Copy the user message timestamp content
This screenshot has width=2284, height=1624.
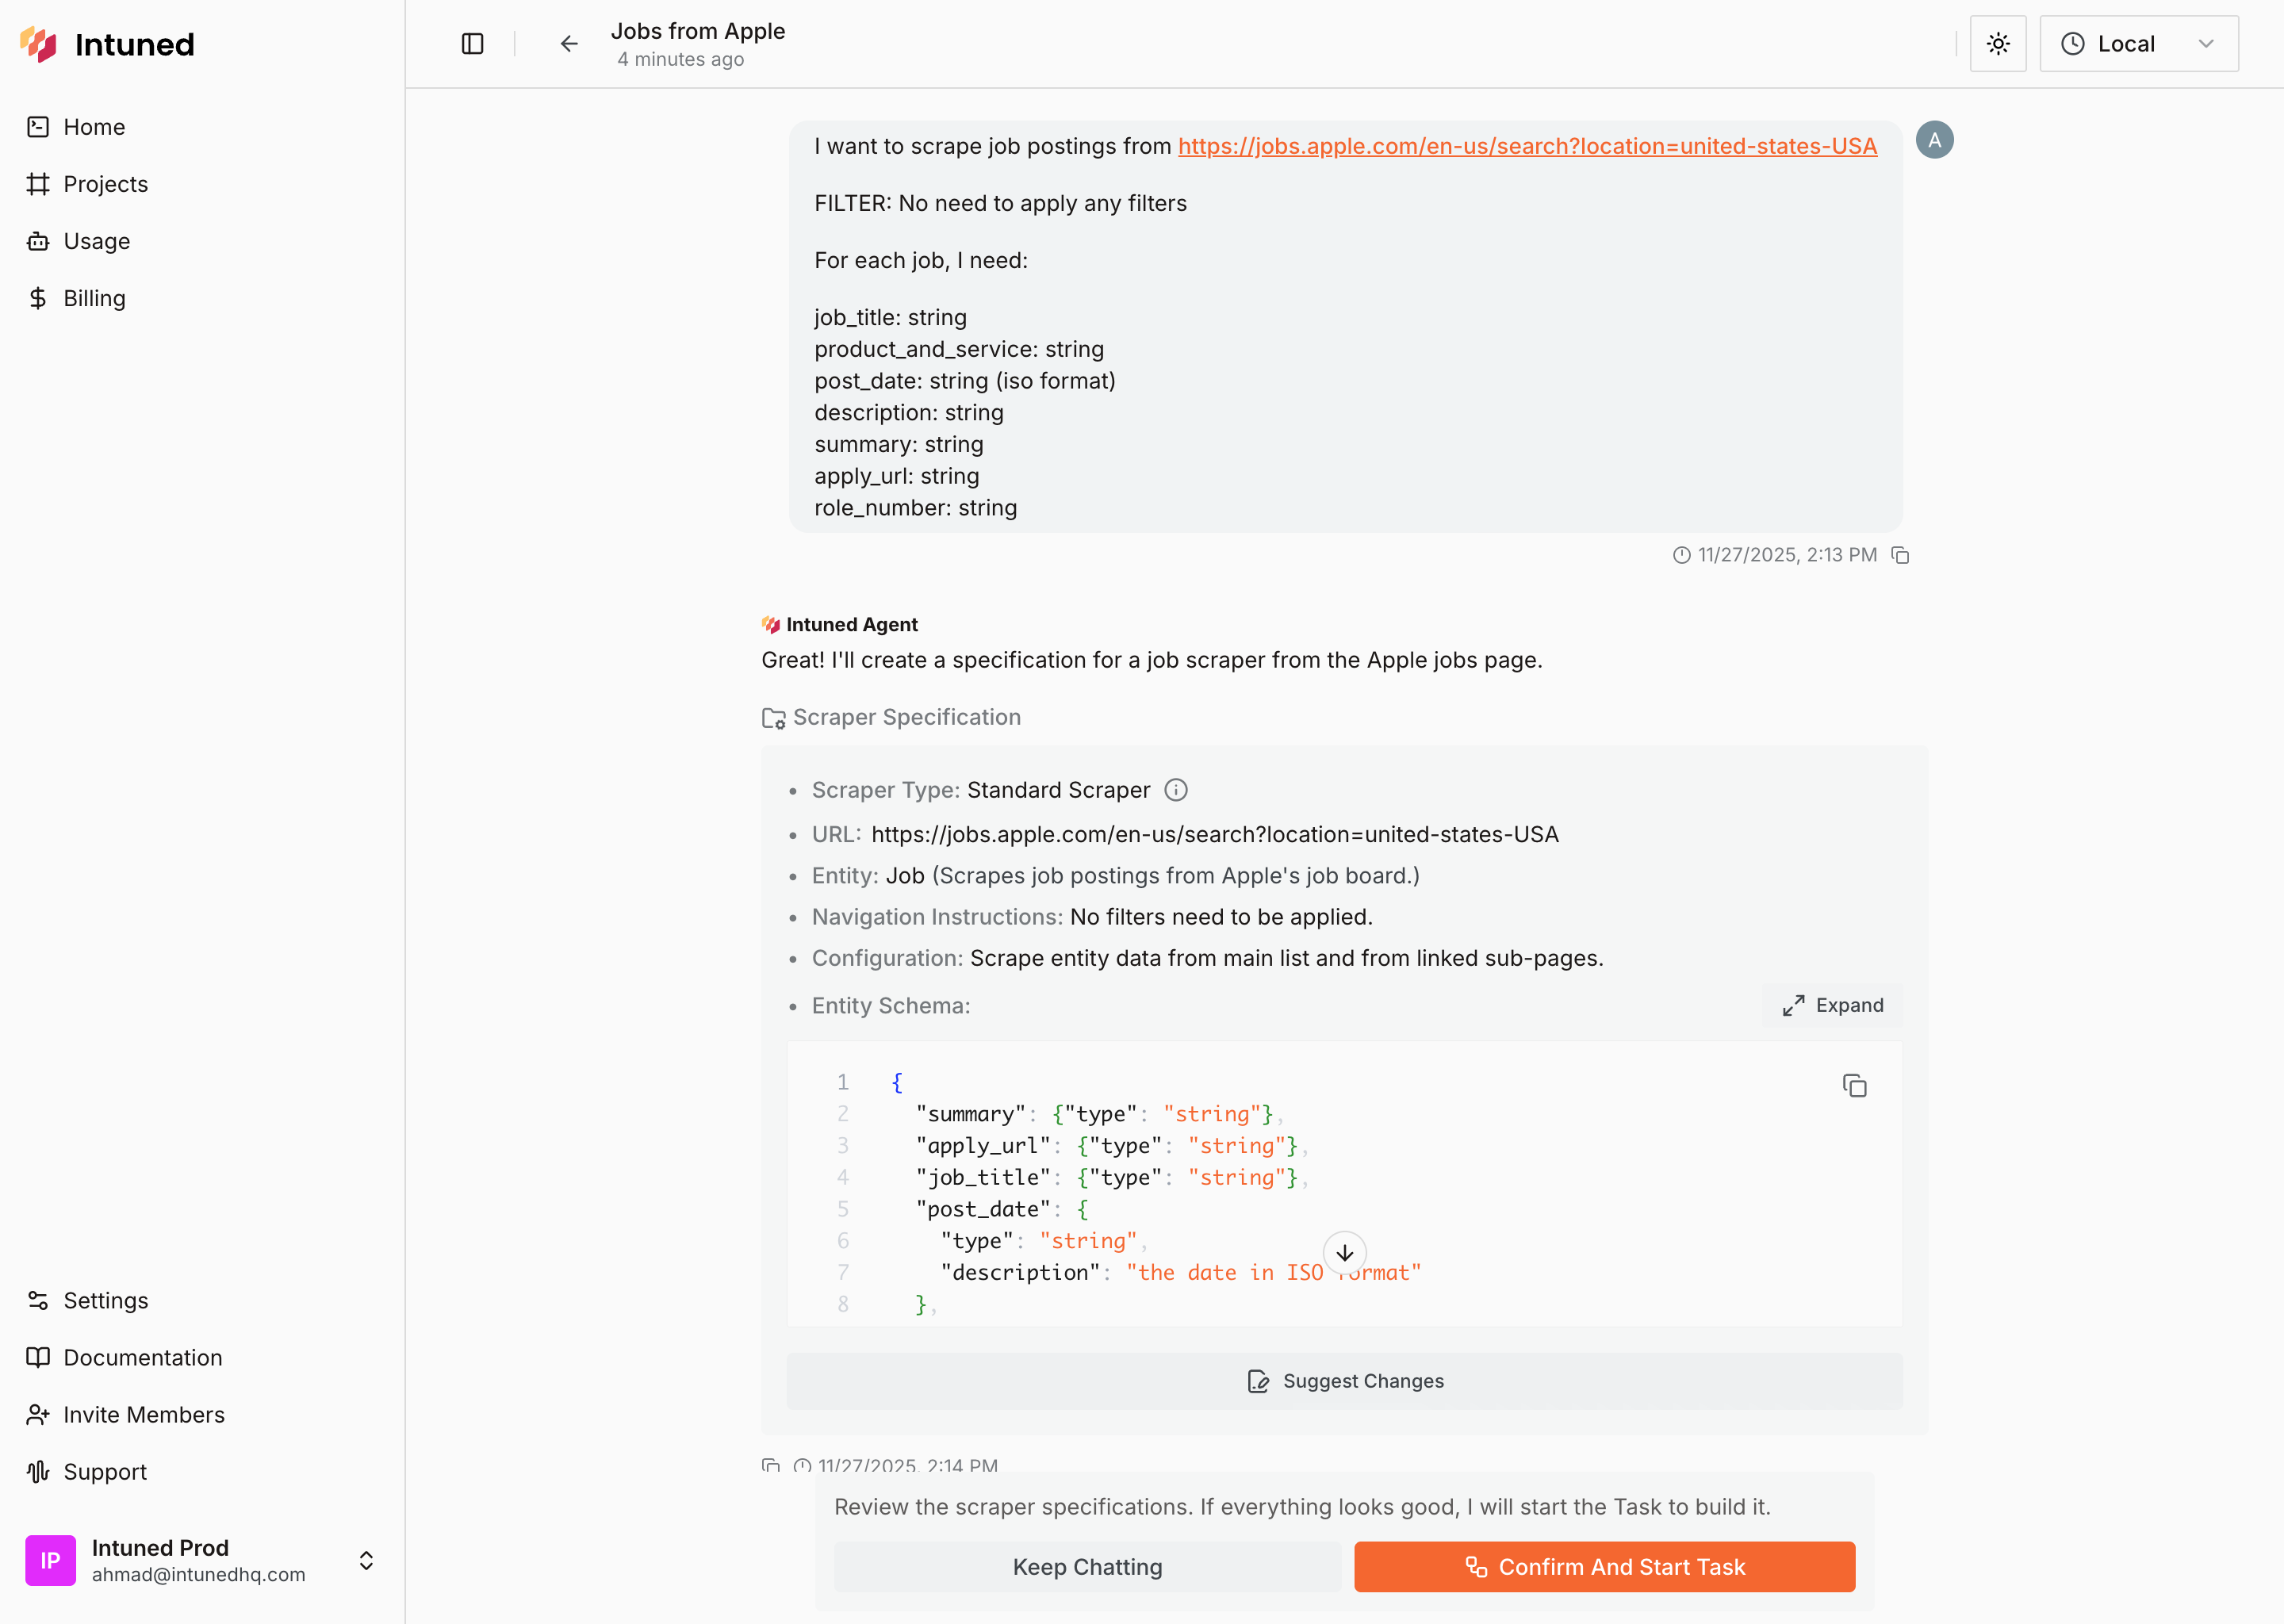(x=1900, y=555)
